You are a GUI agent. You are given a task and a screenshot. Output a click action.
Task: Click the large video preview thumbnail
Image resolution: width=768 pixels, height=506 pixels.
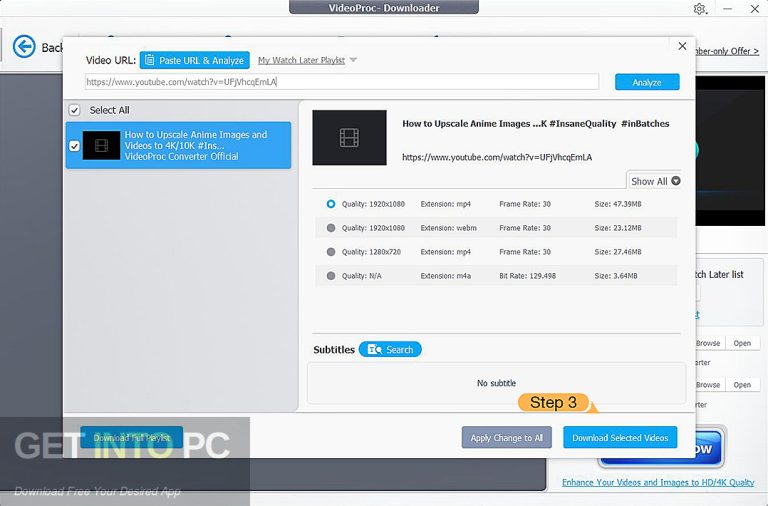point(349,138)
